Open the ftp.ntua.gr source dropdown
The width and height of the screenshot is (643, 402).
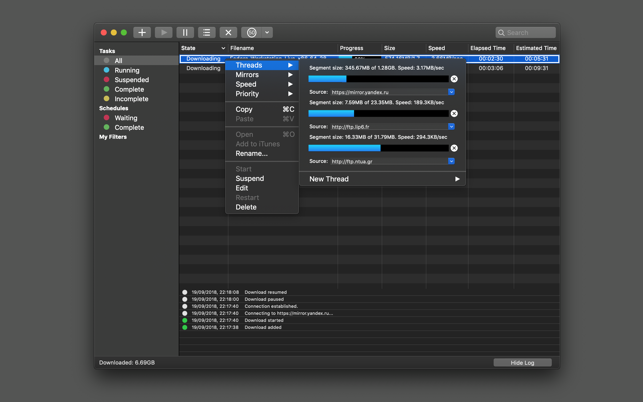tap(451, 161)
